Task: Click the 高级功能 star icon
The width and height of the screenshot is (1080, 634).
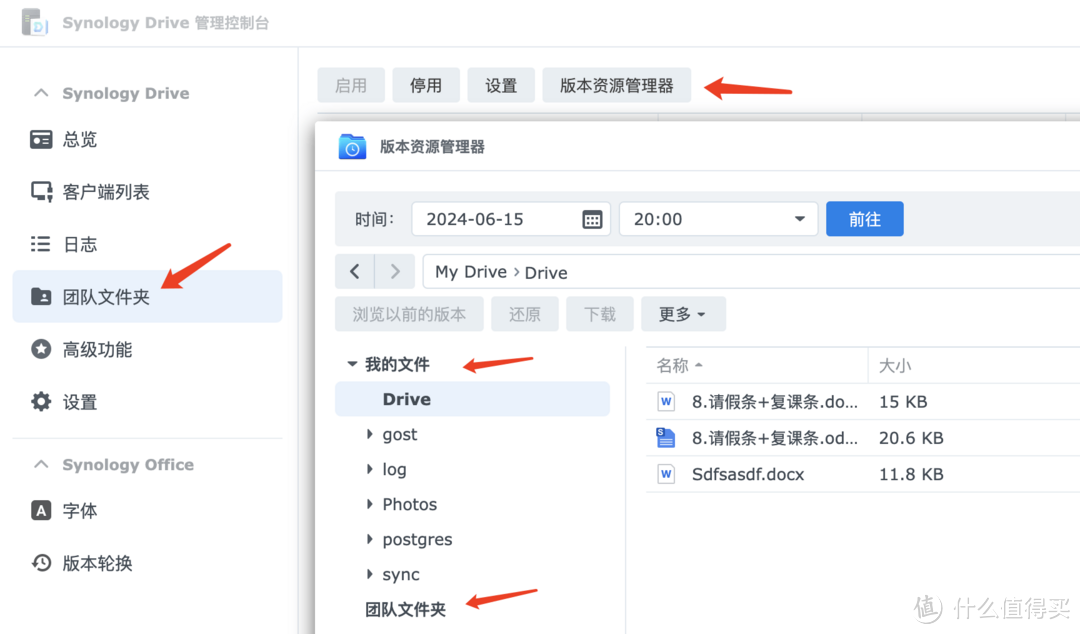Action: [x=41, y=349]
